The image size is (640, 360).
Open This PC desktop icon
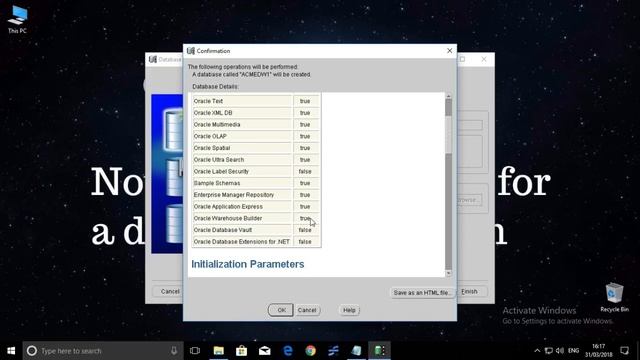(17, 19)
